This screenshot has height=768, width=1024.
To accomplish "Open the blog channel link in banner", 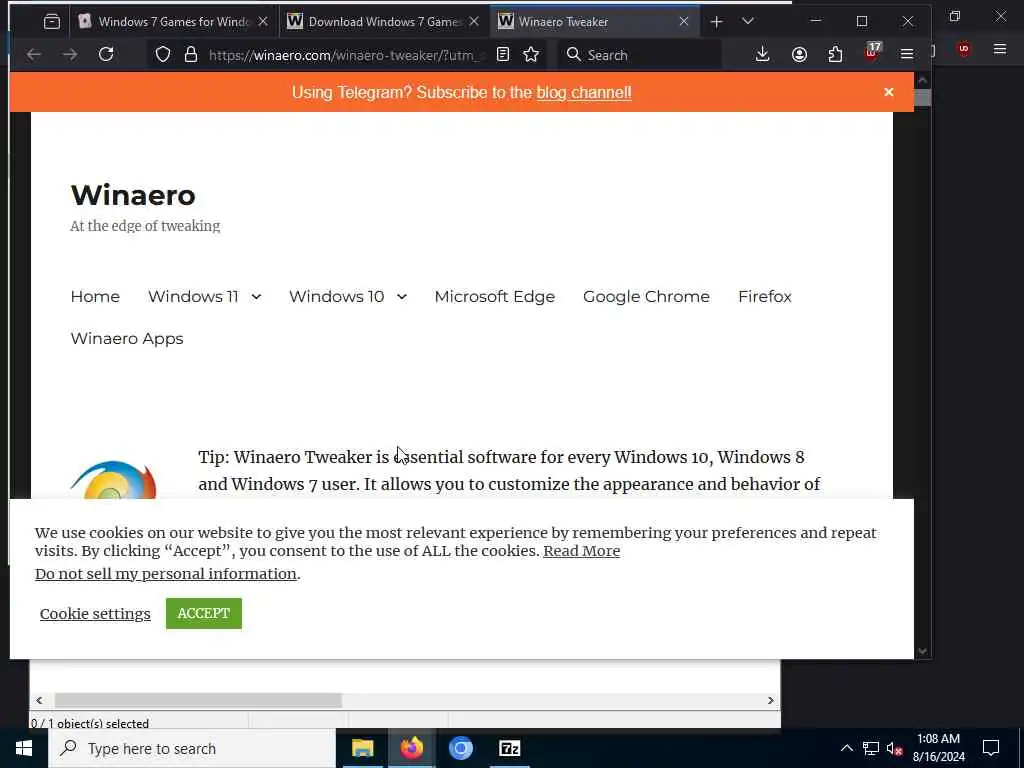I will (584, 93).
